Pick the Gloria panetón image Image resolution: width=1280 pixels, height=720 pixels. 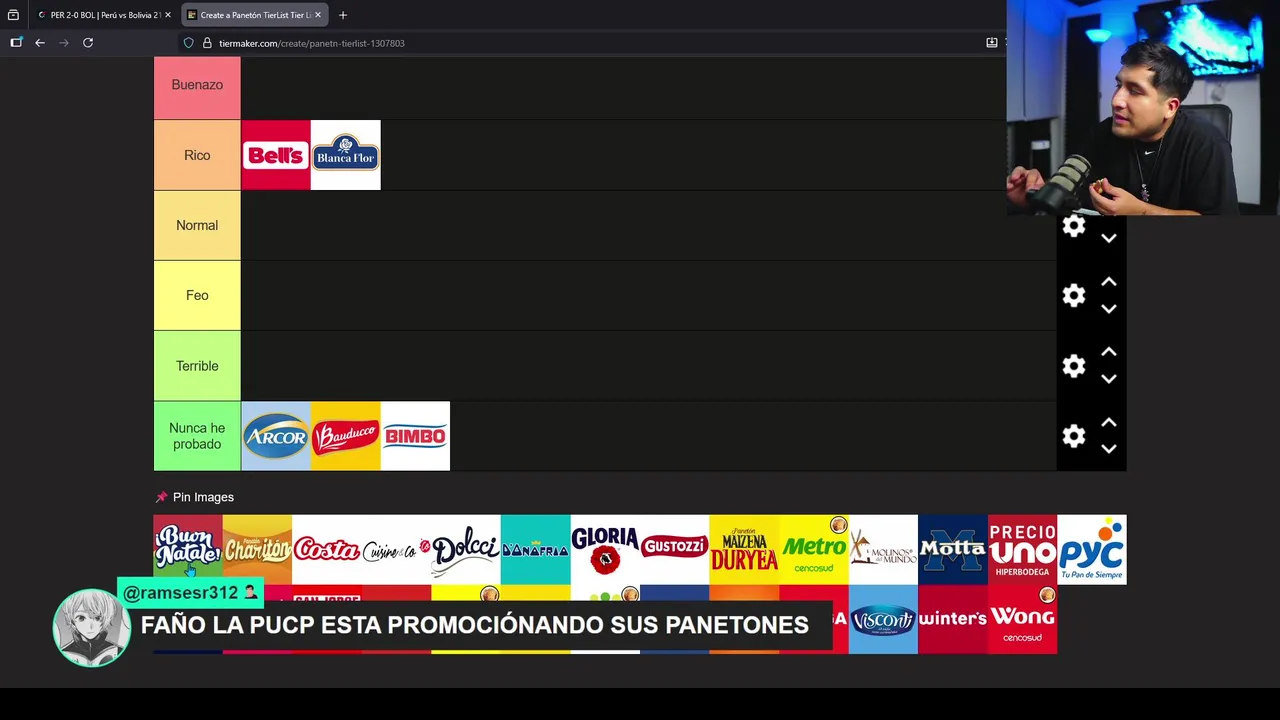(605, 549)
